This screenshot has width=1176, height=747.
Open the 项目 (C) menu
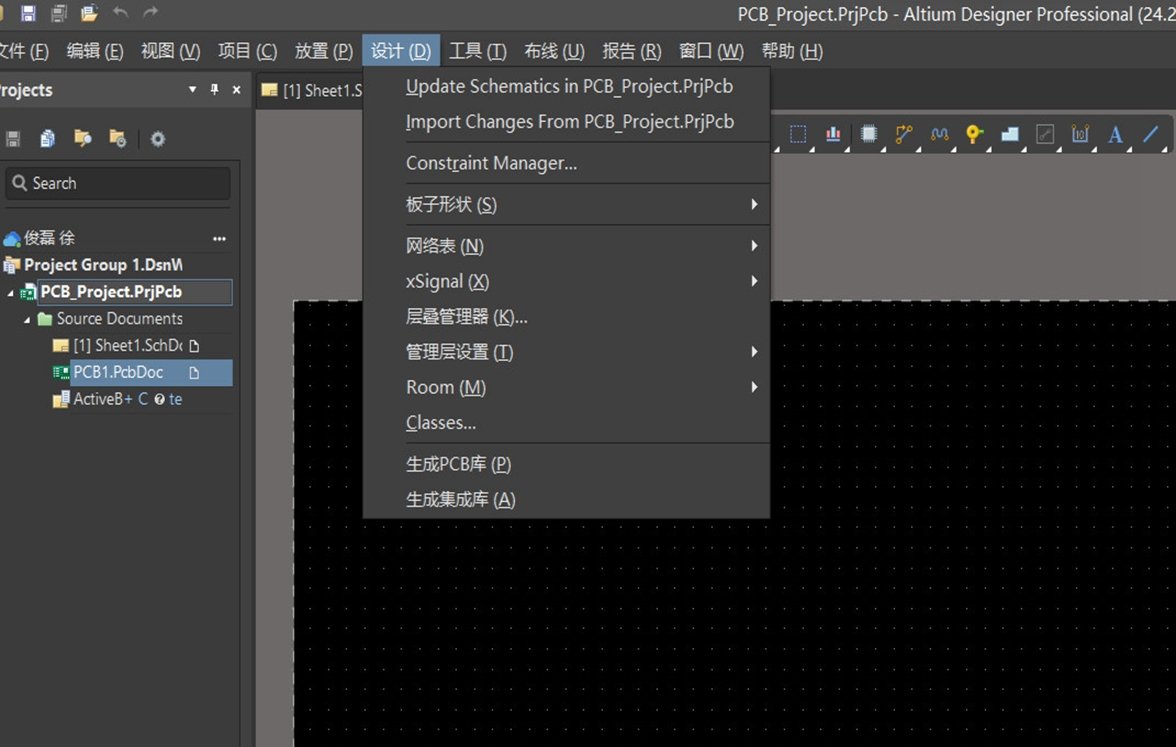247,51
